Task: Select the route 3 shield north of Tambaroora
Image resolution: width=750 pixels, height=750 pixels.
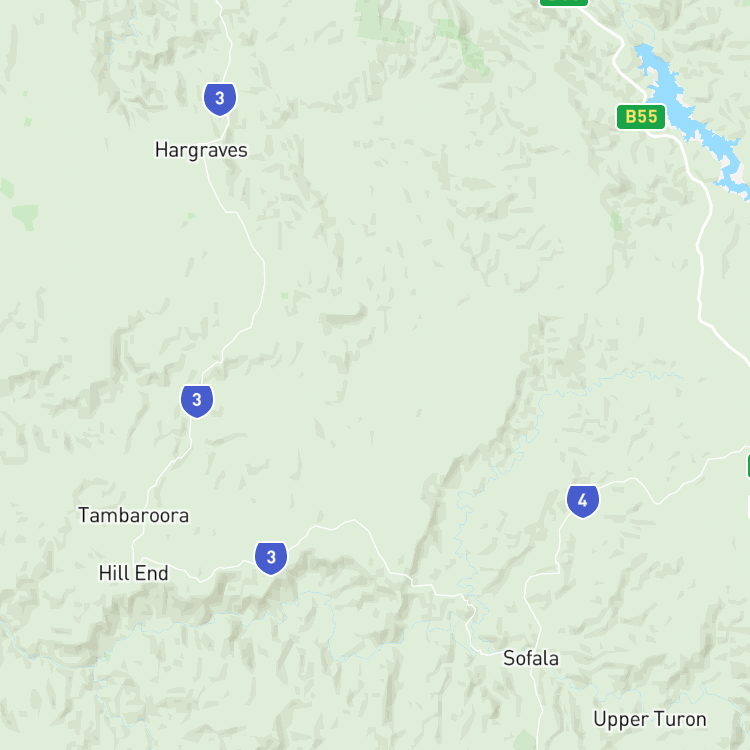Action: pos(197,401)
